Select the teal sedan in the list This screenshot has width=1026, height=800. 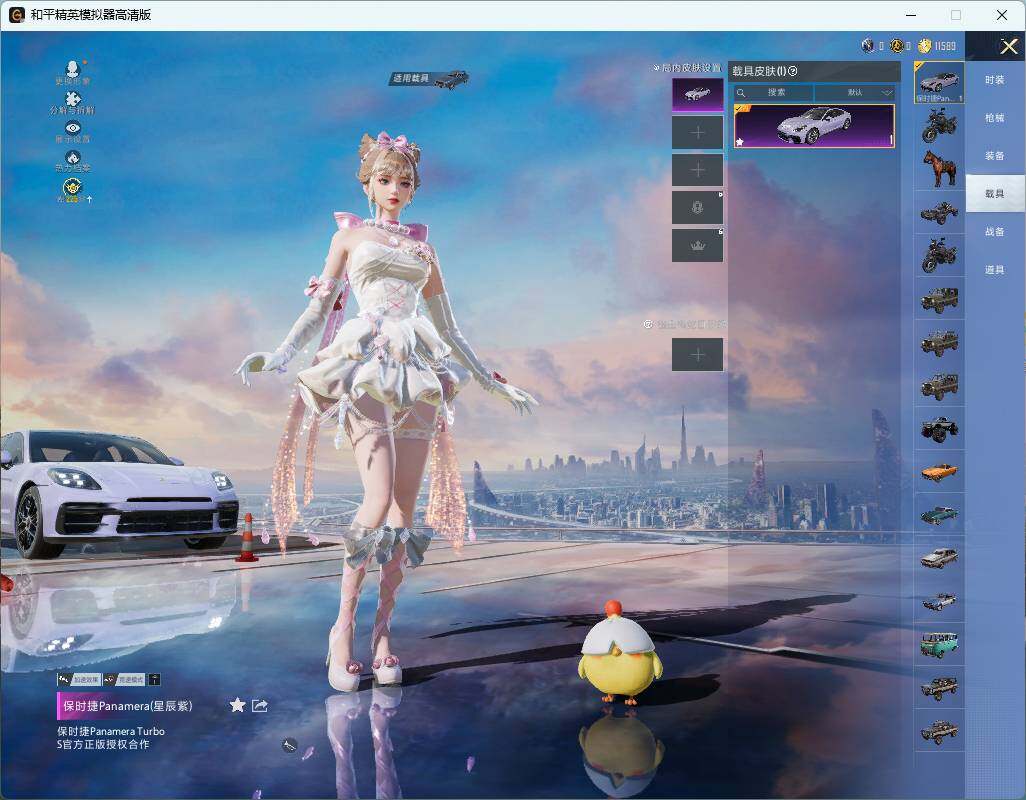(x=939, y=515)
